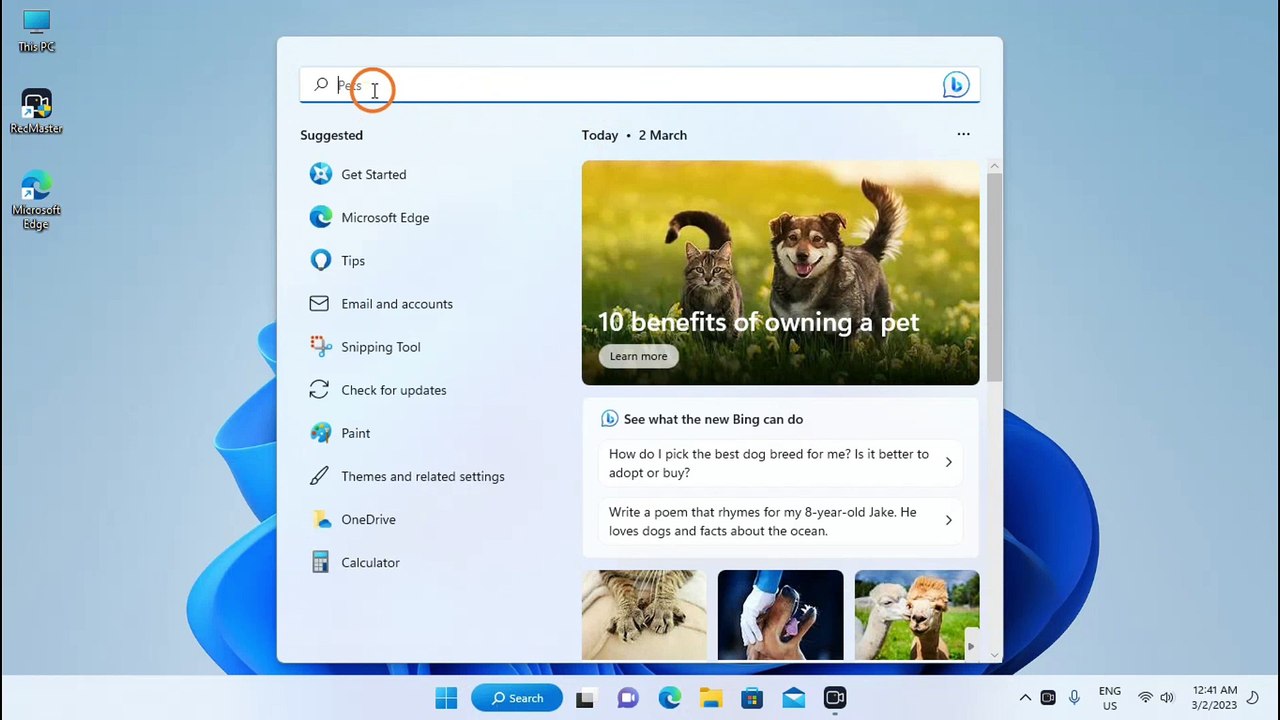This screenshot has height=720, width=1280.
Task: Click the search panel scrollbar thumb
Action: click(x=994, y=277)
